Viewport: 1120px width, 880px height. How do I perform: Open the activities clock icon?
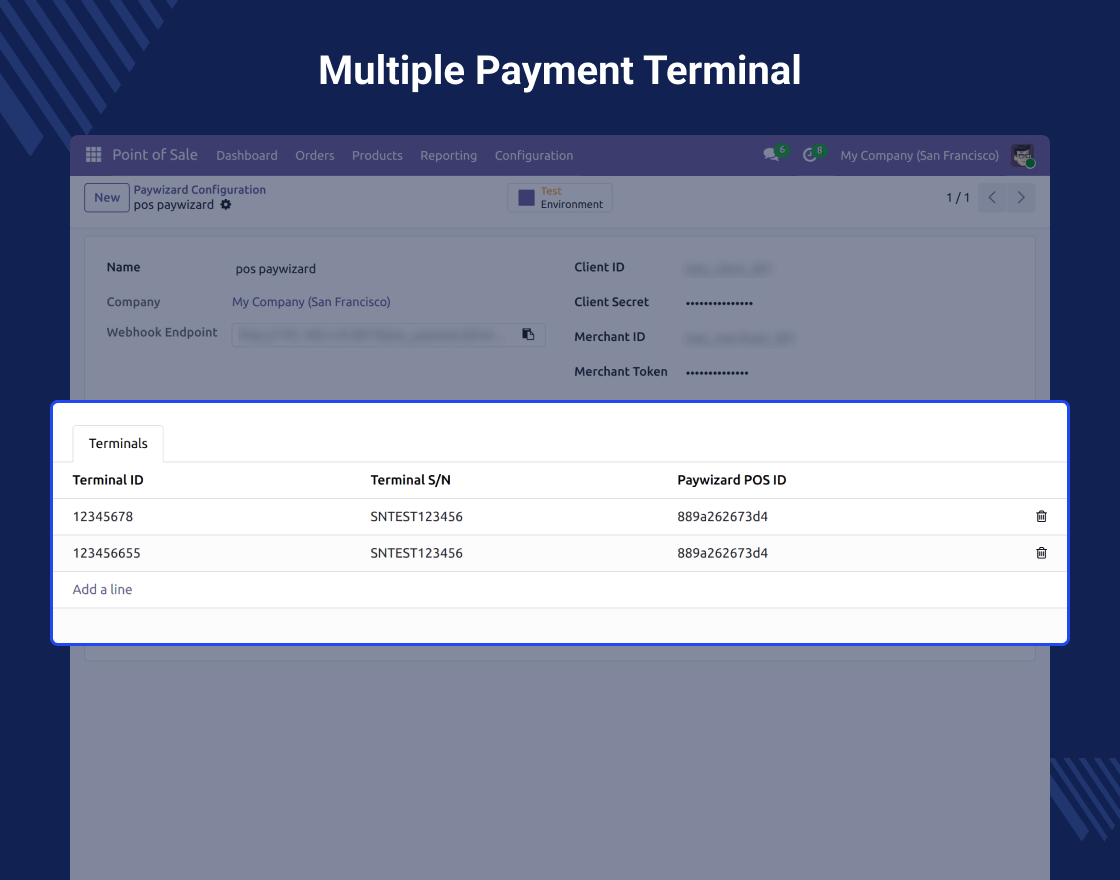tap(809, 155)
